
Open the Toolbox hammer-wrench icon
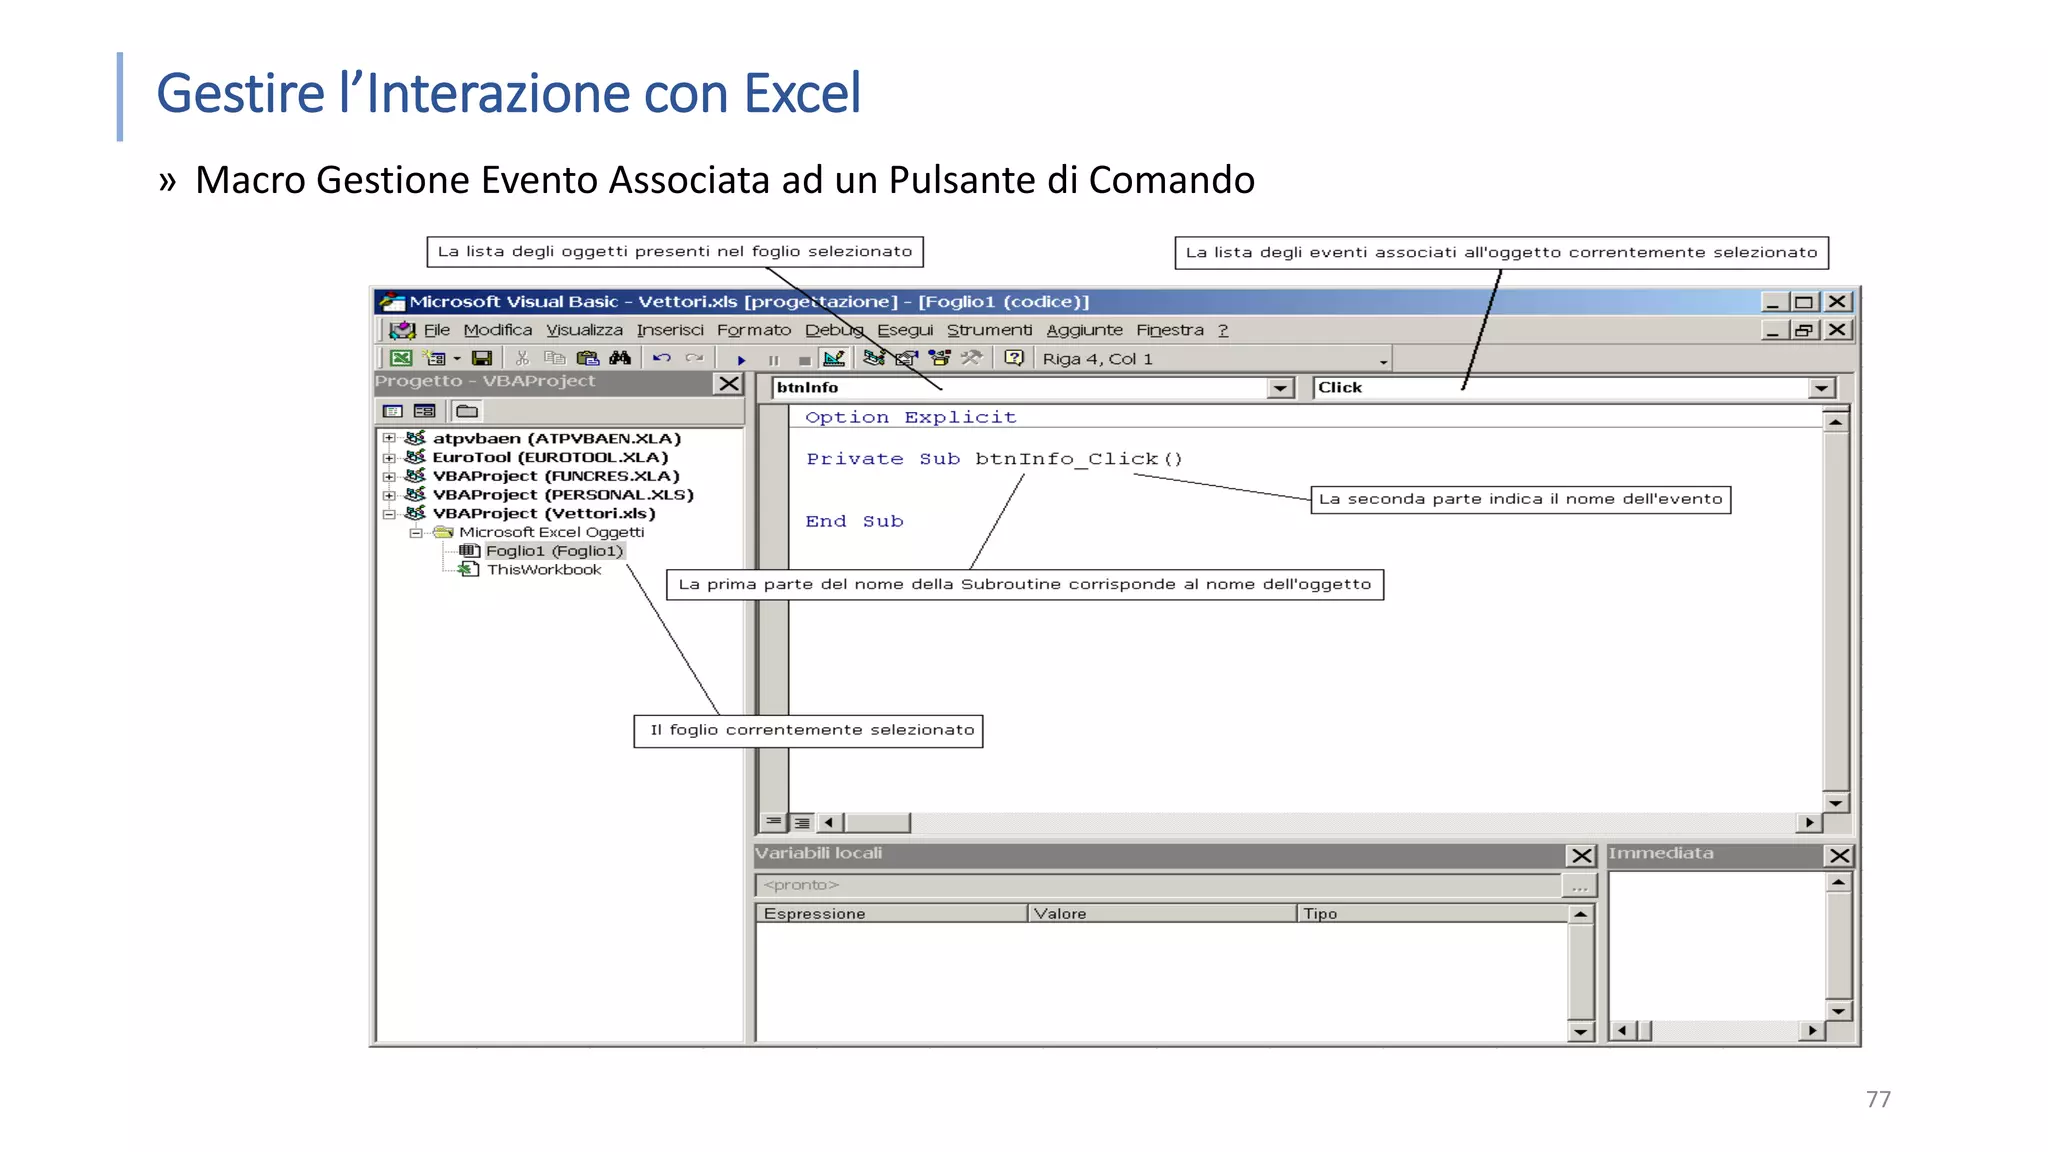pyautogui.click(x=971, y=358)
